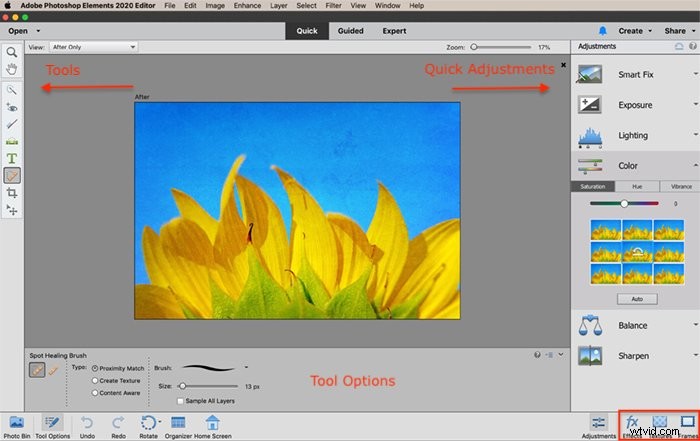Open the Create dropdown menu
Screen dimensions: 700x441
(635, 31)
